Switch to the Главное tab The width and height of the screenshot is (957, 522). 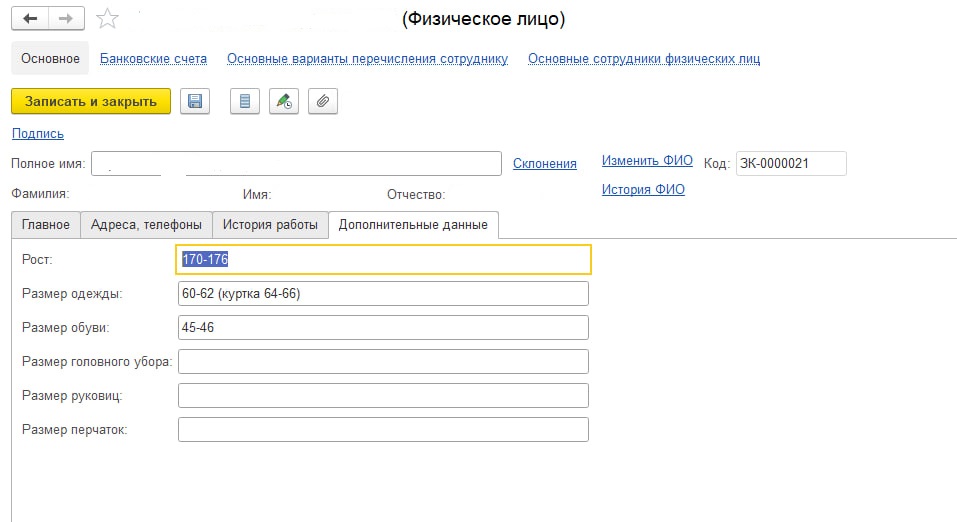pyautogui.click(x=46, y=225)
